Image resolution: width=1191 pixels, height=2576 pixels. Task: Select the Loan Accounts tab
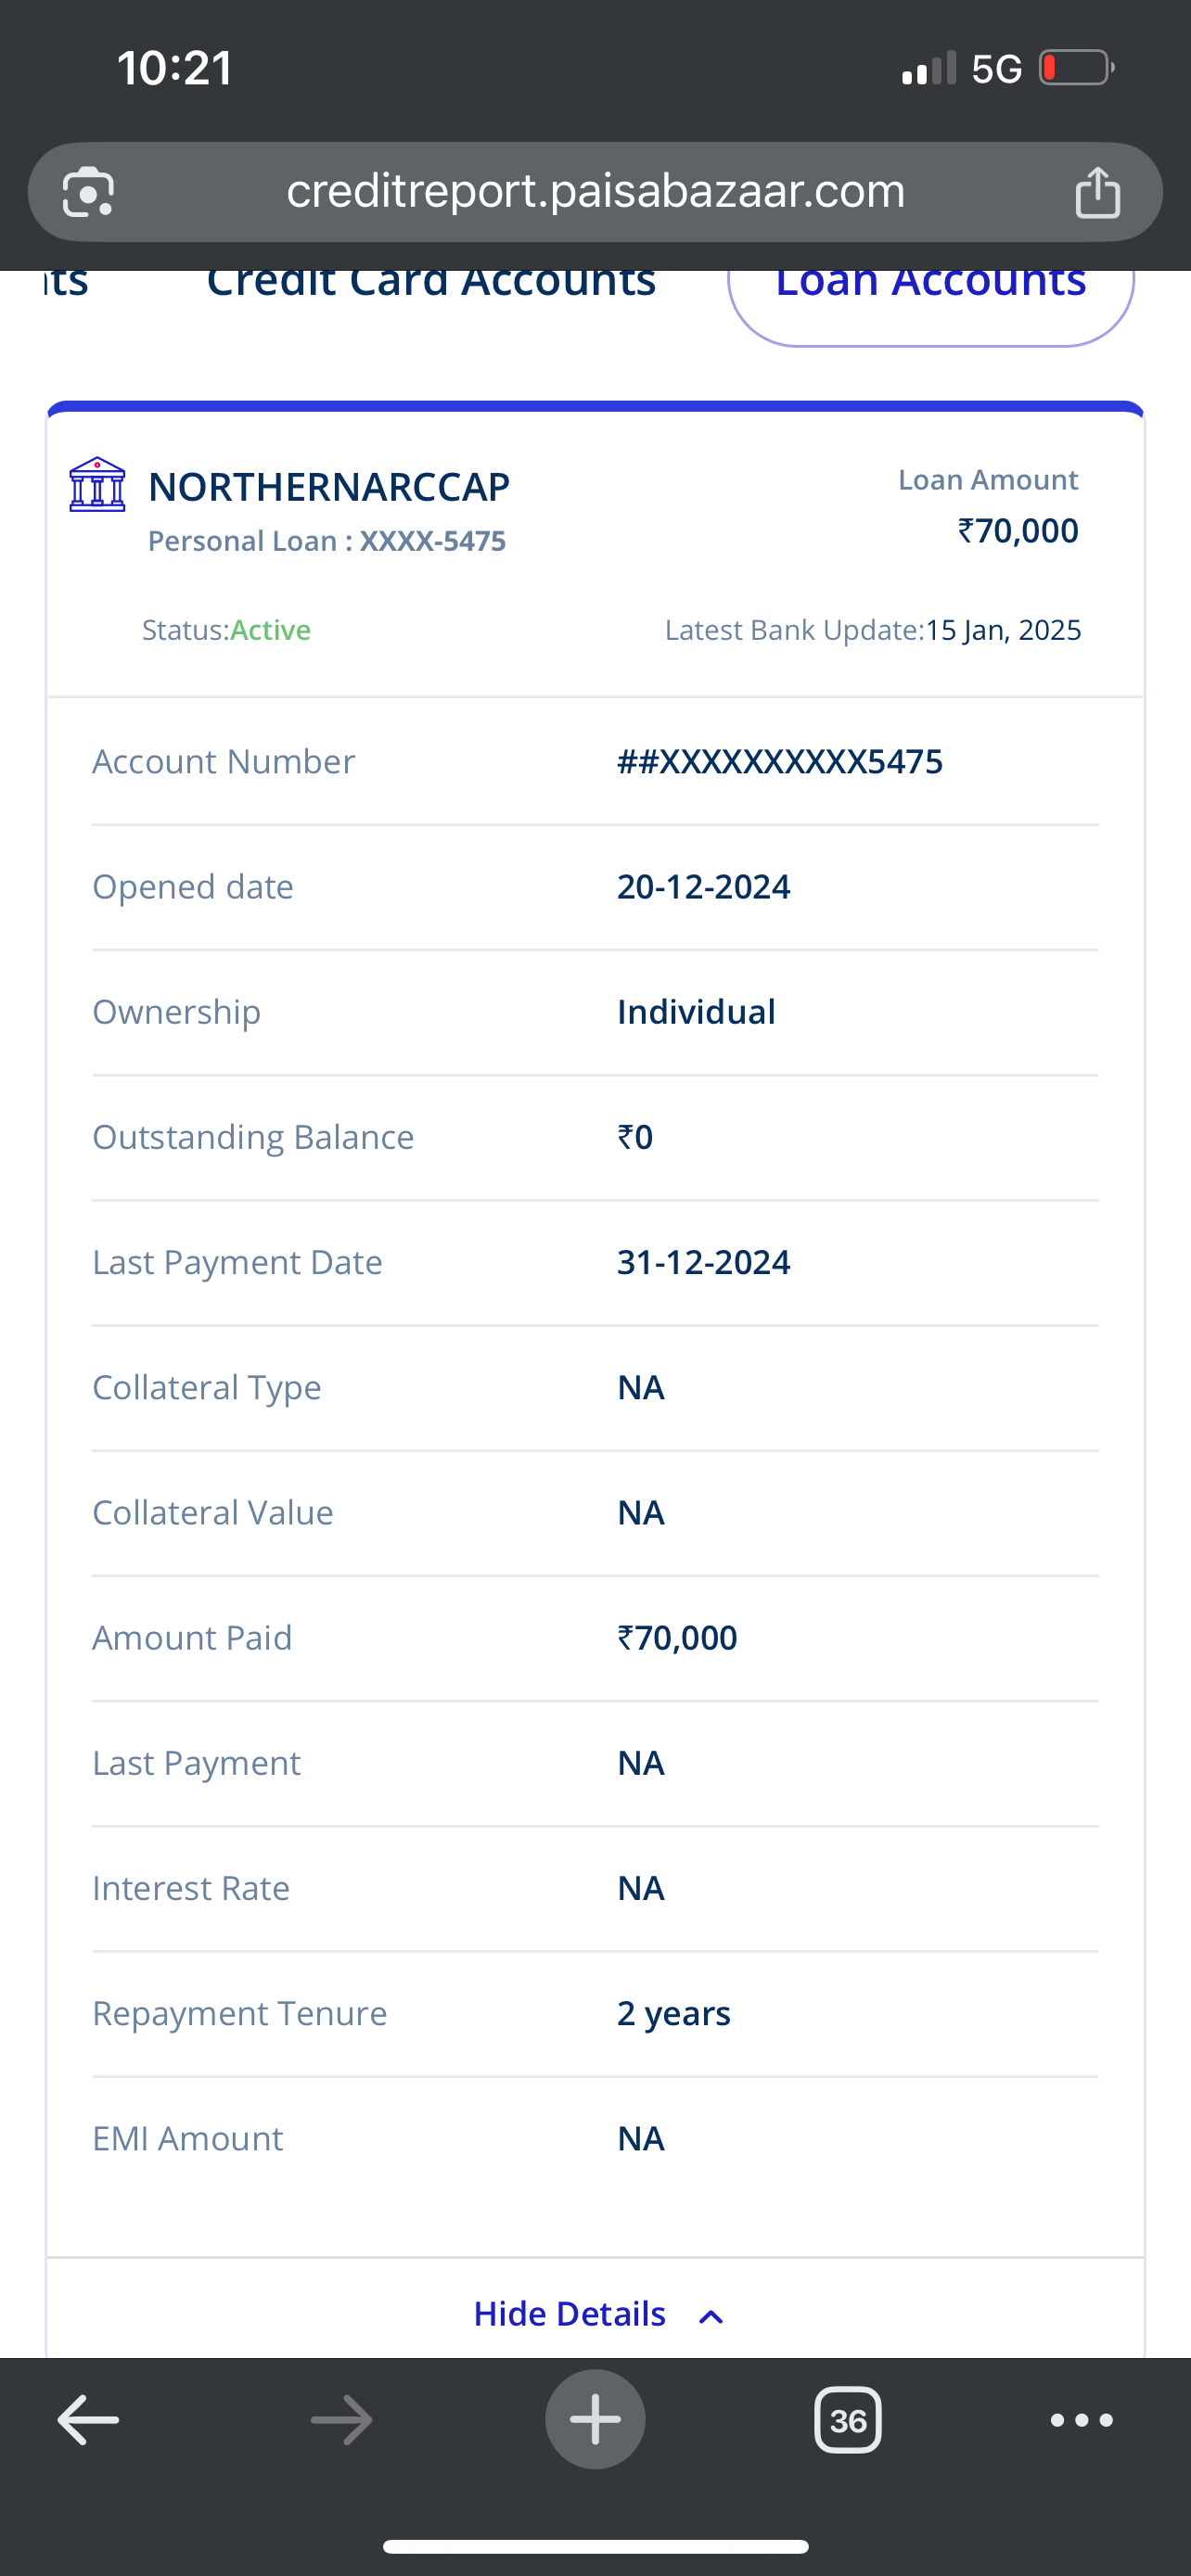coord(930,285)
